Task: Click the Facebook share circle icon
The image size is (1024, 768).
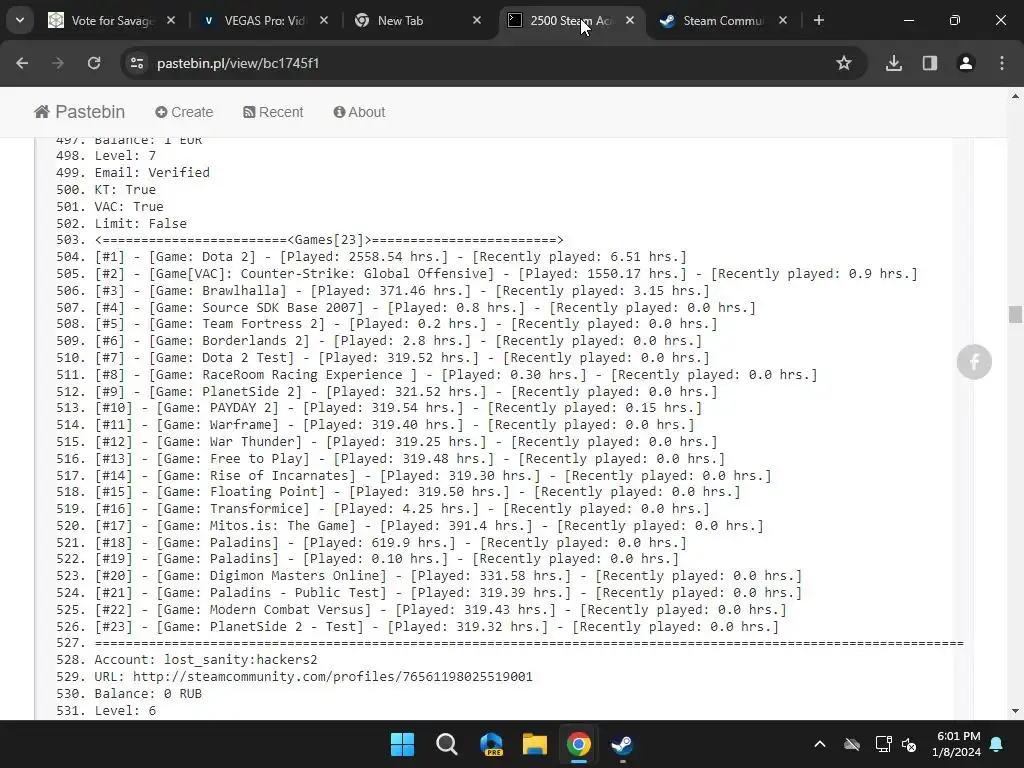Action: click(974, 362)
